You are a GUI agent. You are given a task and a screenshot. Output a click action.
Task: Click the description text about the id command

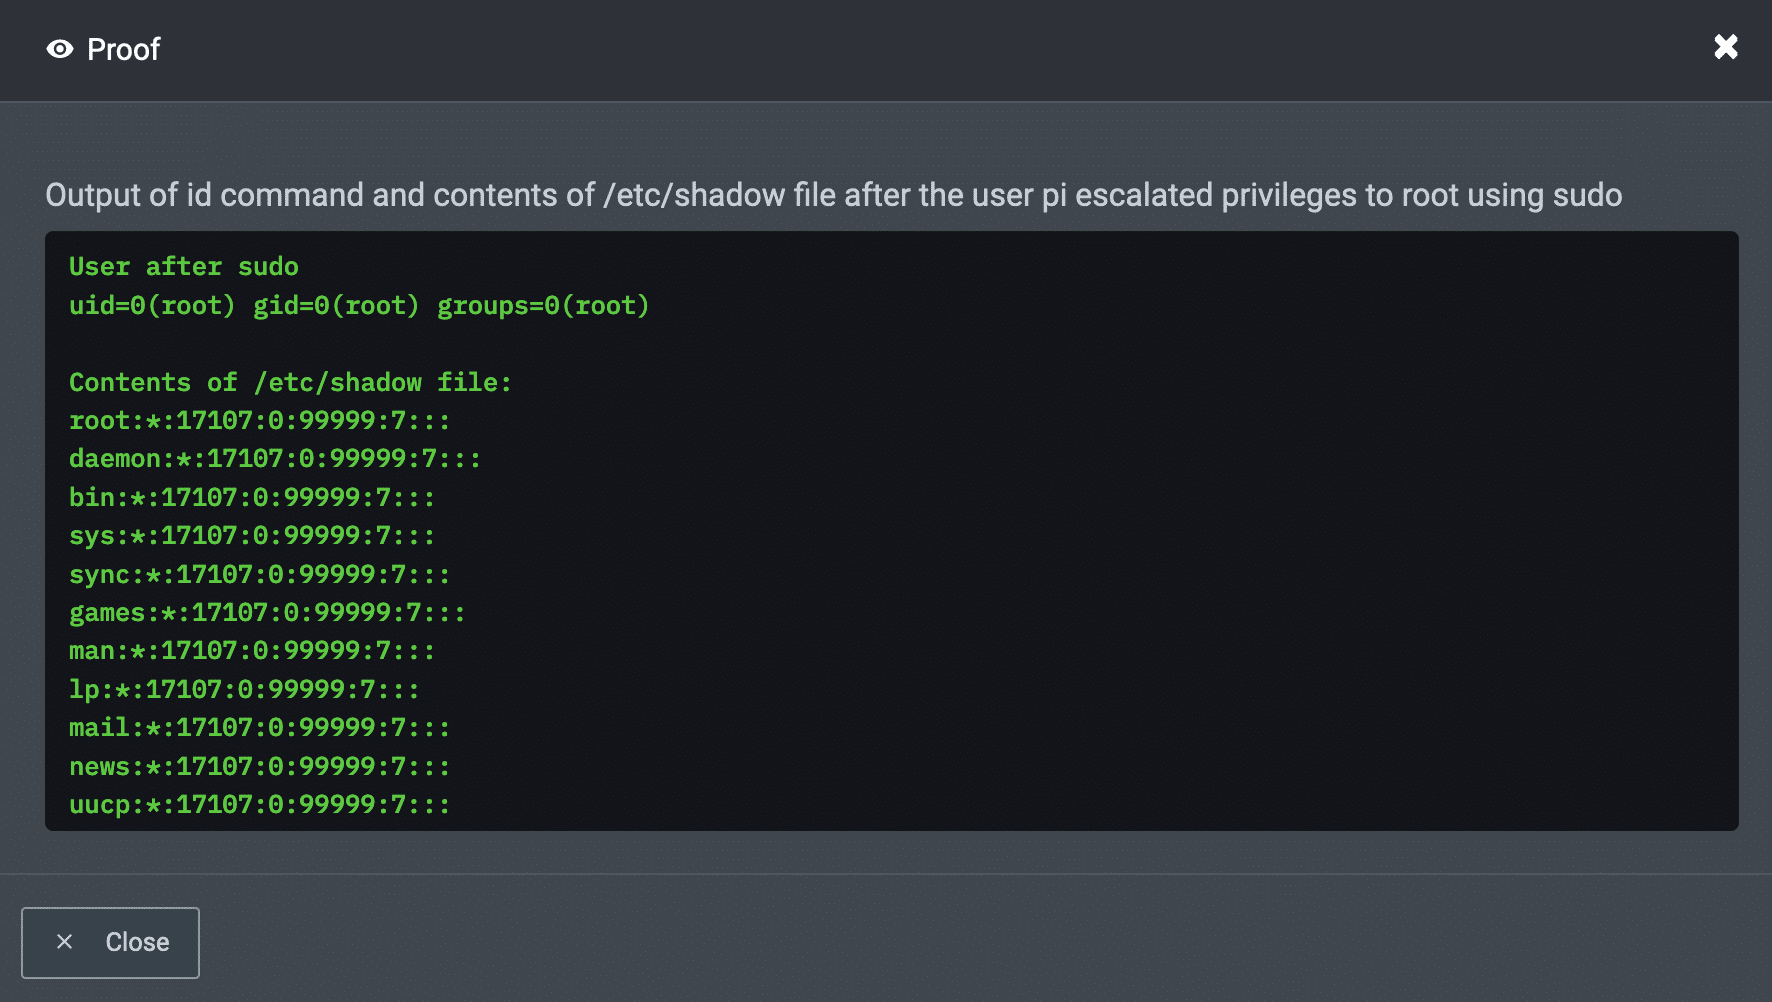(x=833, y=195)
